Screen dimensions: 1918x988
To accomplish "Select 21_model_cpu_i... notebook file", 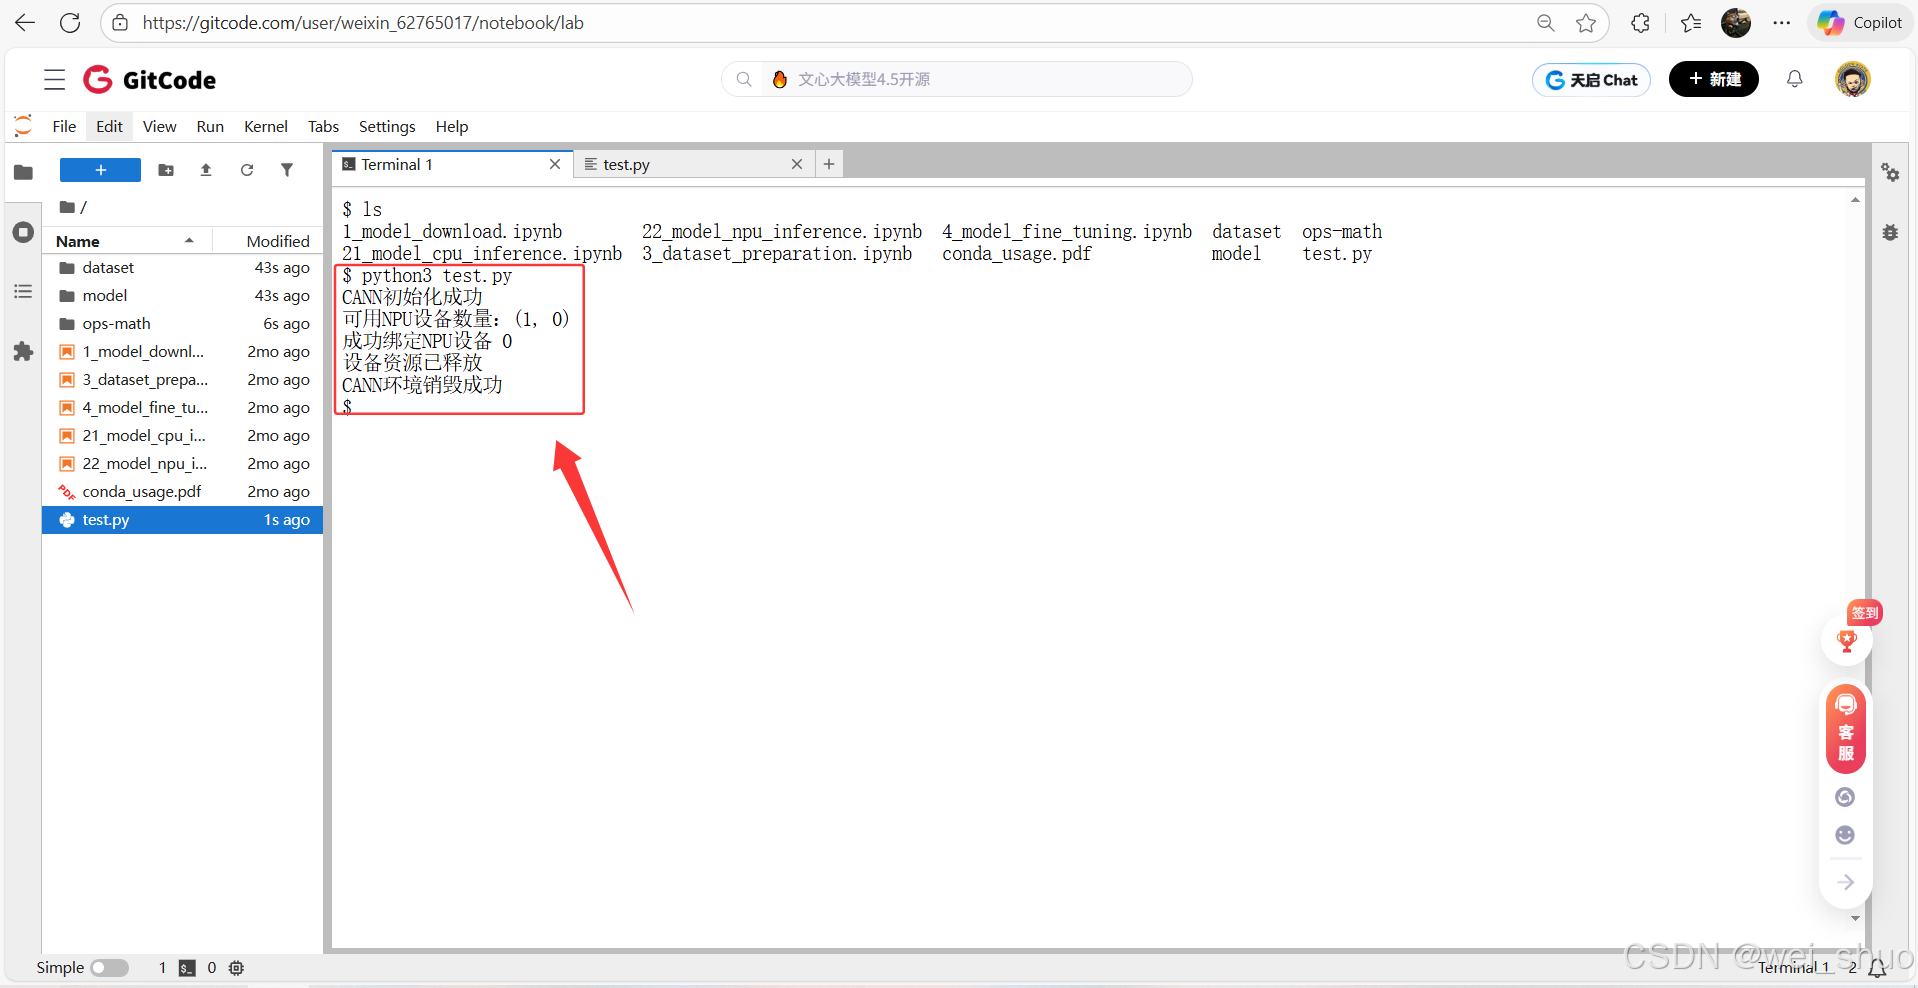I will coord(182,435).
